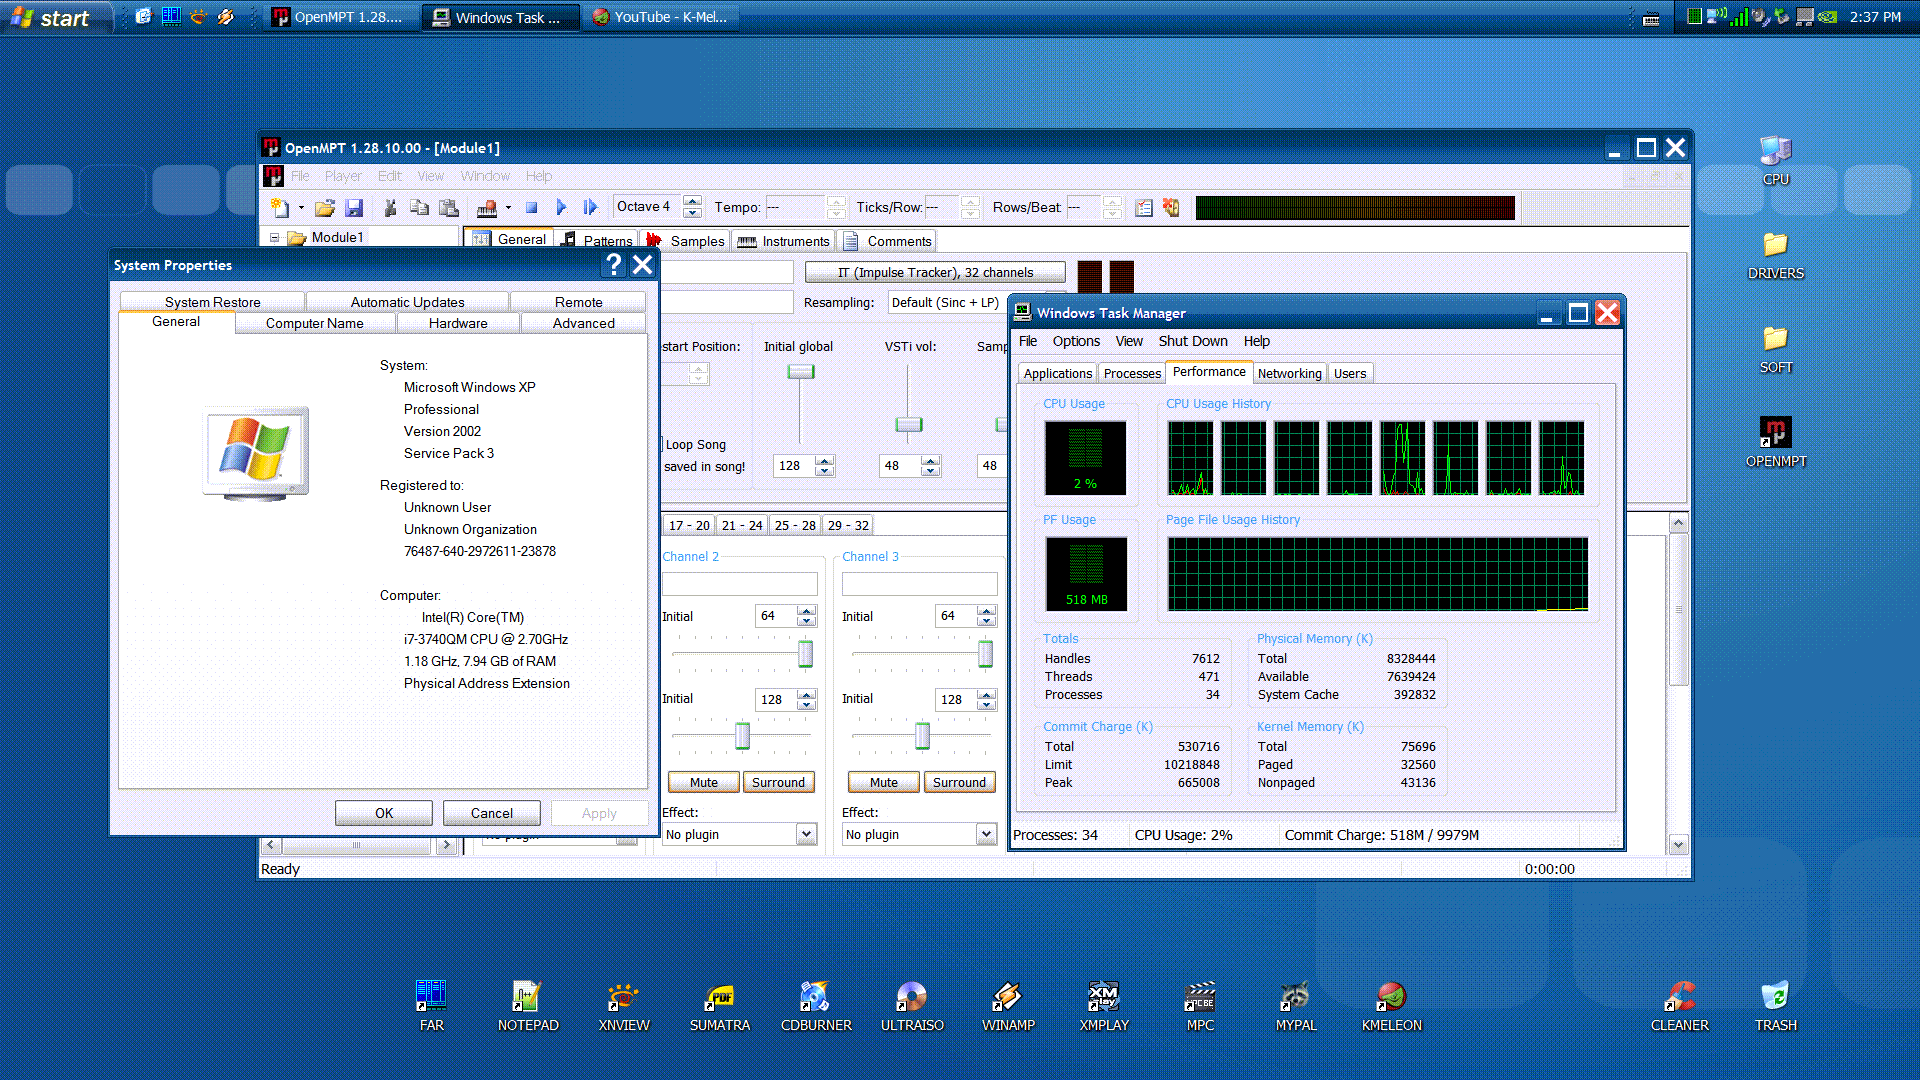
Task: Launch the MPC desktop shortcut
Action: (1200, 1006)
